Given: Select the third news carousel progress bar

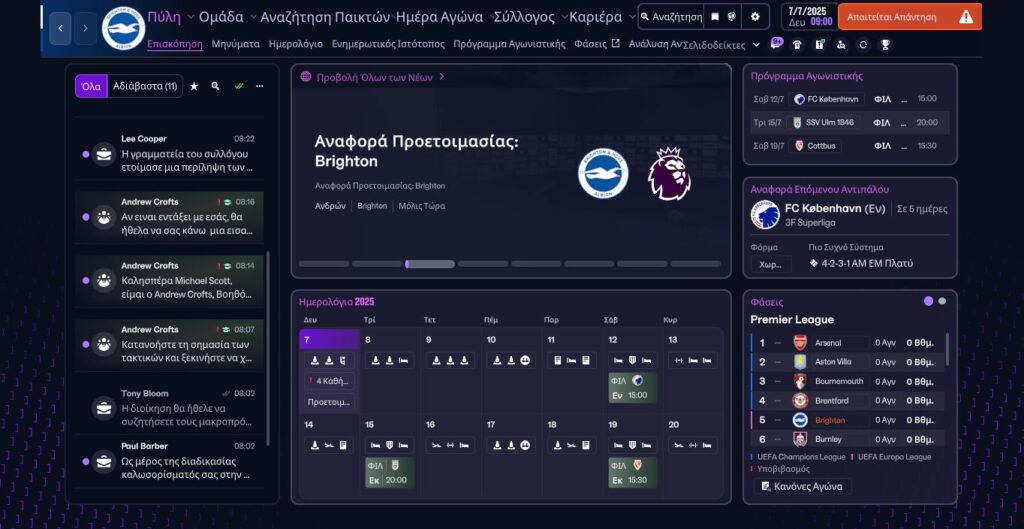Looking at the screenshot, I should (429, 264).
